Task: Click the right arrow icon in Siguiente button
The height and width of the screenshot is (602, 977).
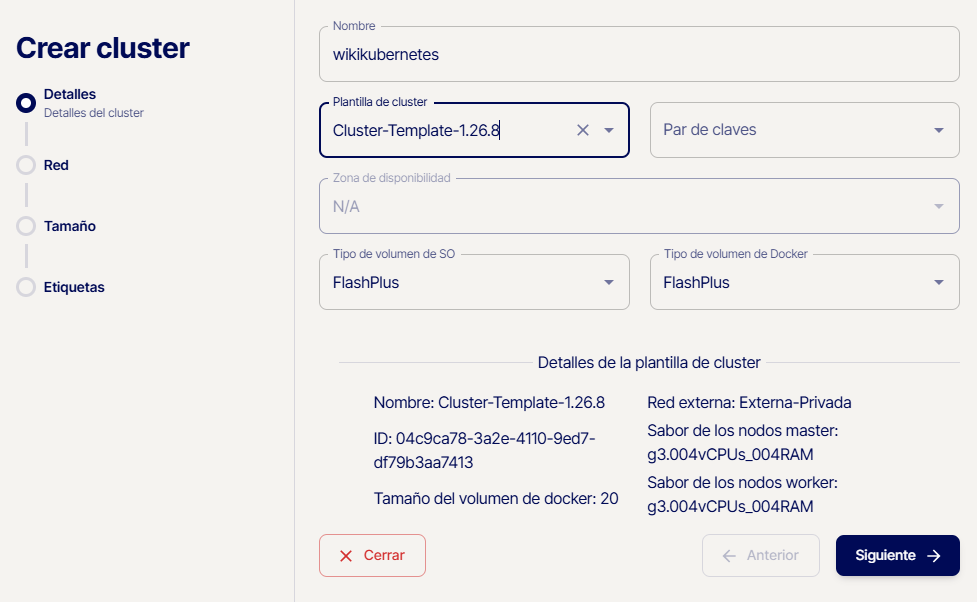Action: (934, 556)
